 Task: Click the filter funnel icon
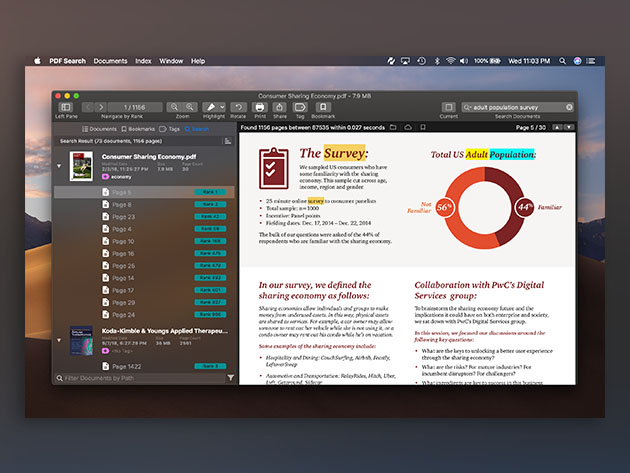point(231,378)
